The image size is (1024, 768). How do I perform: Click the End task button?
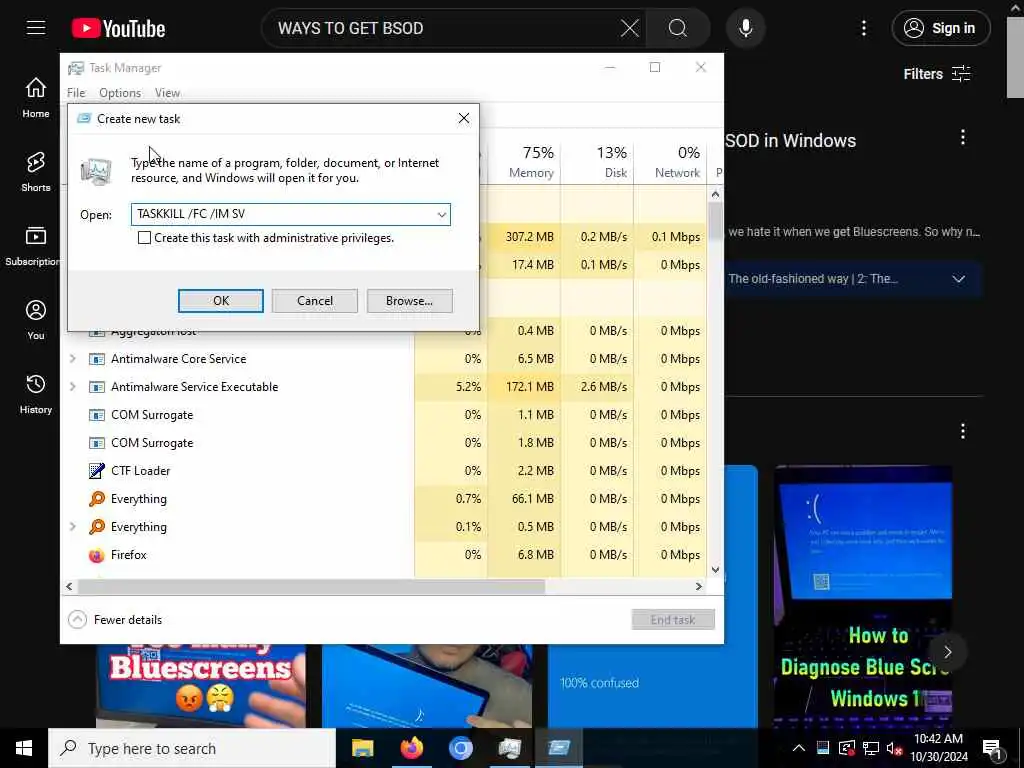click(x=673, y=619)
